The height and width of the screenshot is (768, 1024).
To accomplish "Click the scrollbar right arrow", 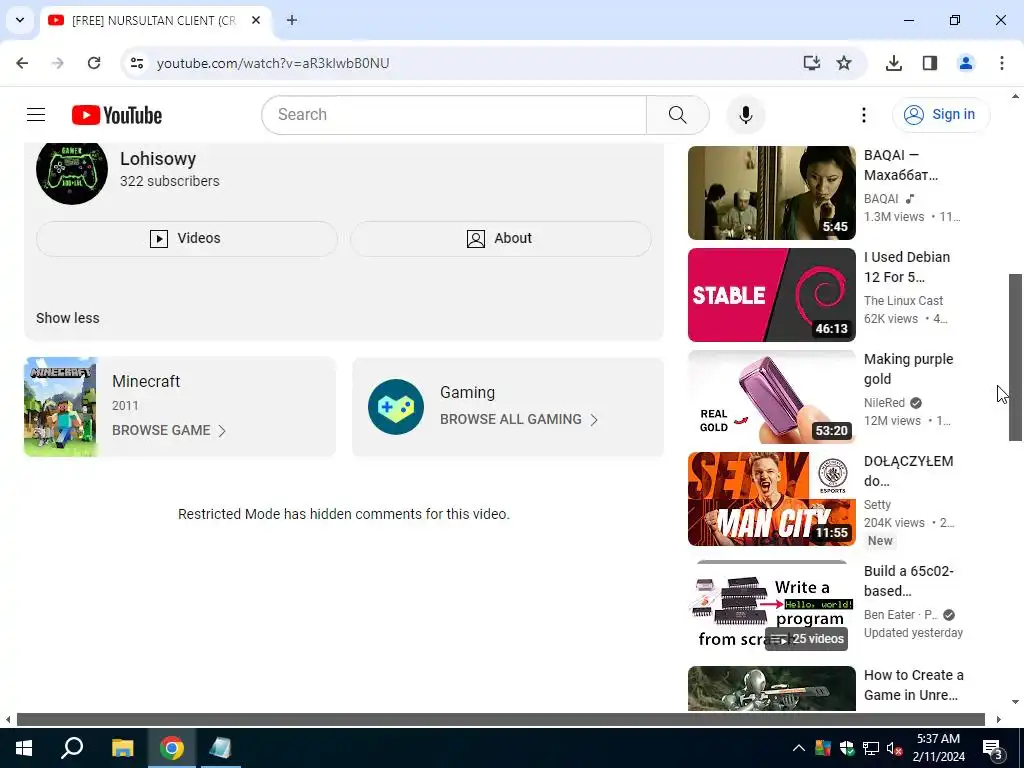I will click(999, 719).
